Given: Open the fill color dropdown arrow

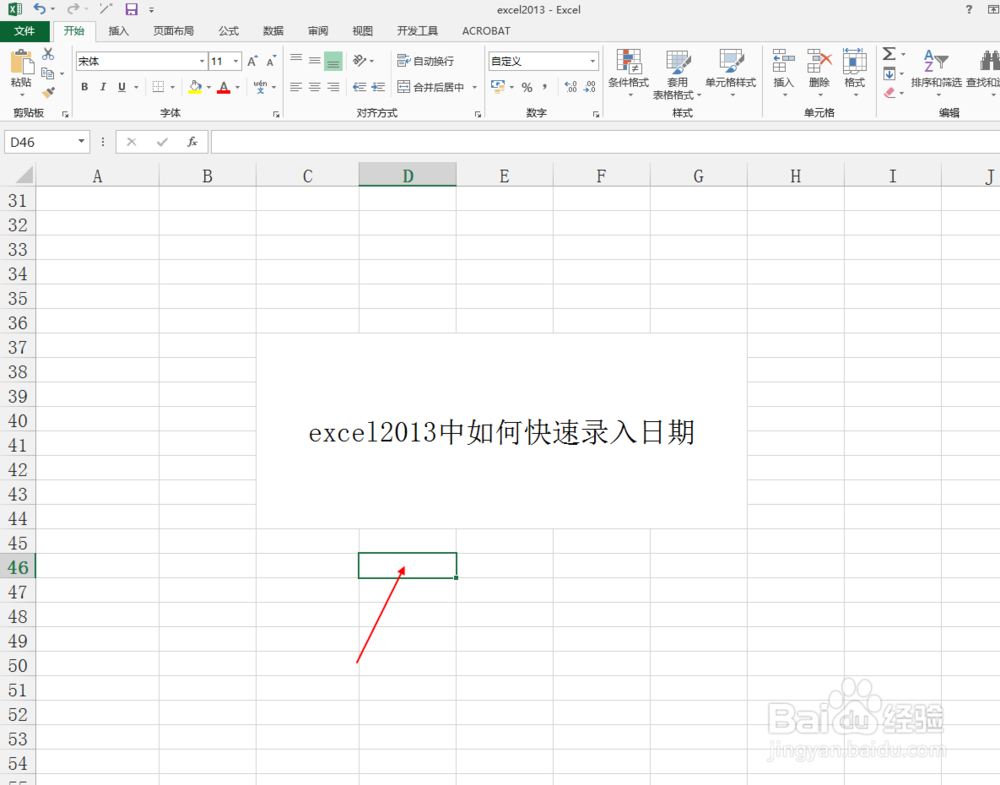Looking at the screenshot, I should click(x=209, y=87).
